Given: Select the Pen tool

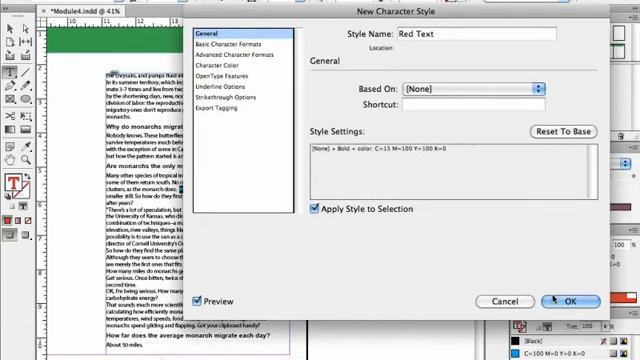Looking at the screenshot, I should pos(10,86).
